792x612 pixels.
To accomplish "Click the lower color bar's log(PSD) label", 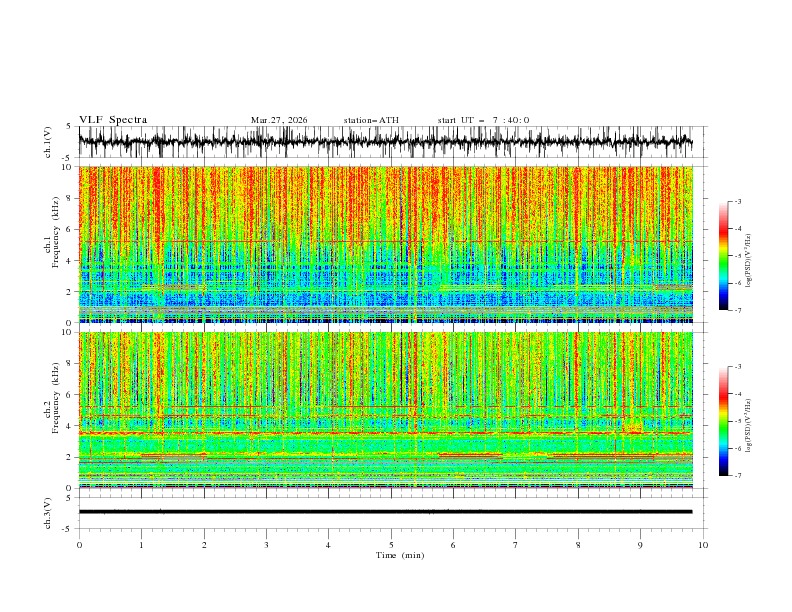I will [748, 426].
